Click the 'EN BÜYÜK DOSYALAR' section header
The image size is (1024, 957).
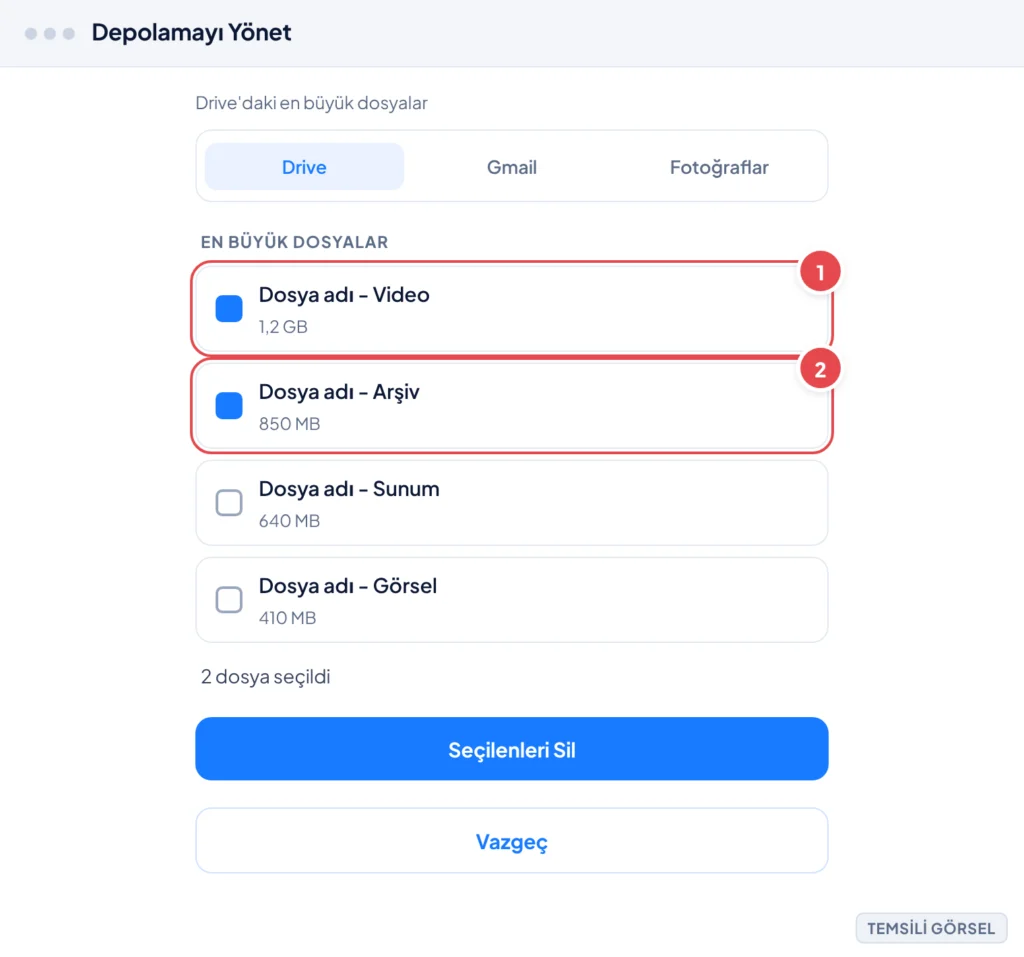point(295,242)
